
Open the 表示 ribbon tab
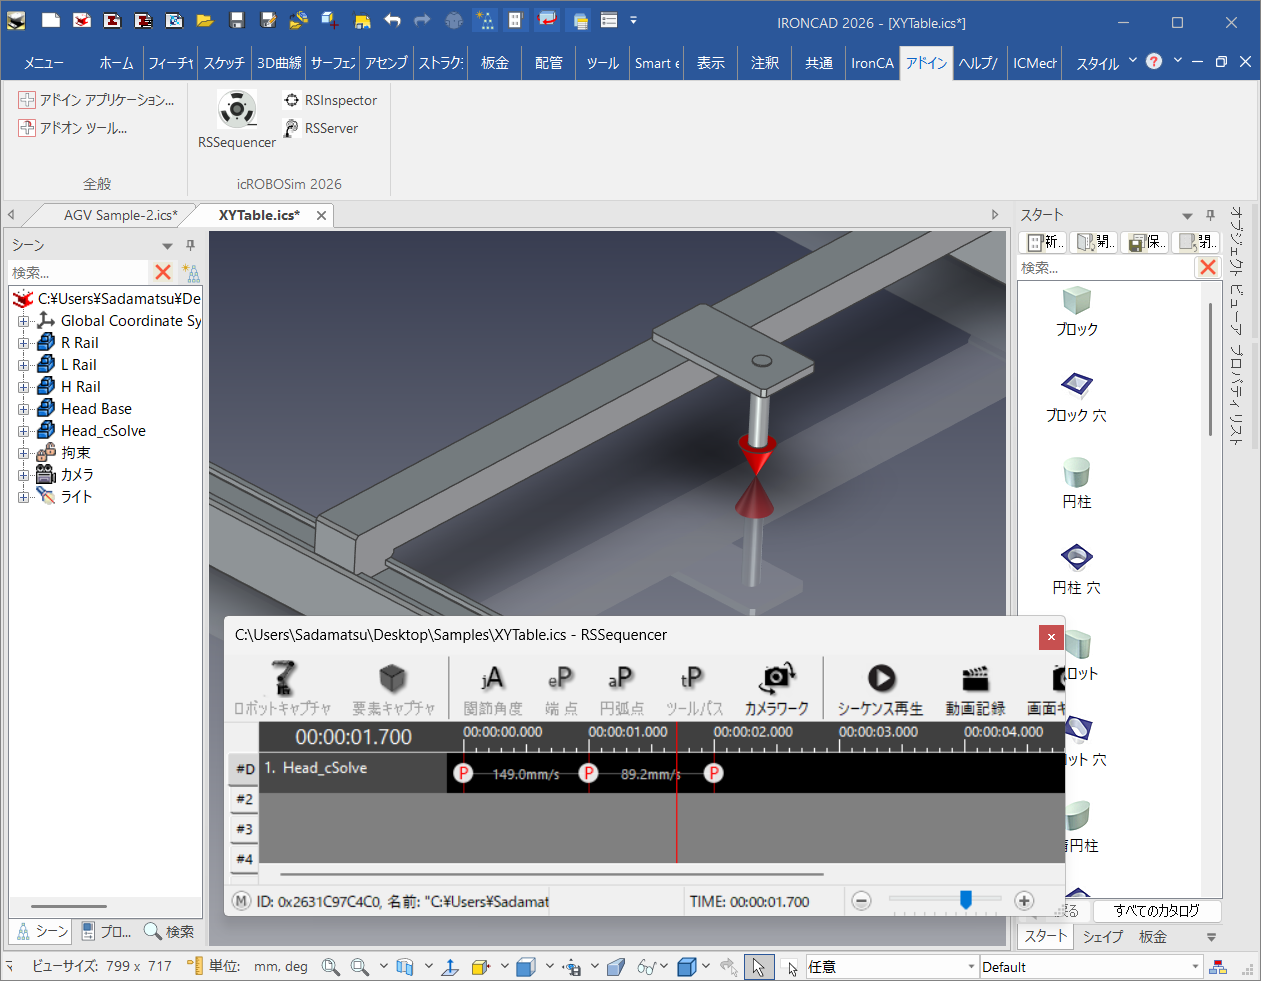point(711,63)
